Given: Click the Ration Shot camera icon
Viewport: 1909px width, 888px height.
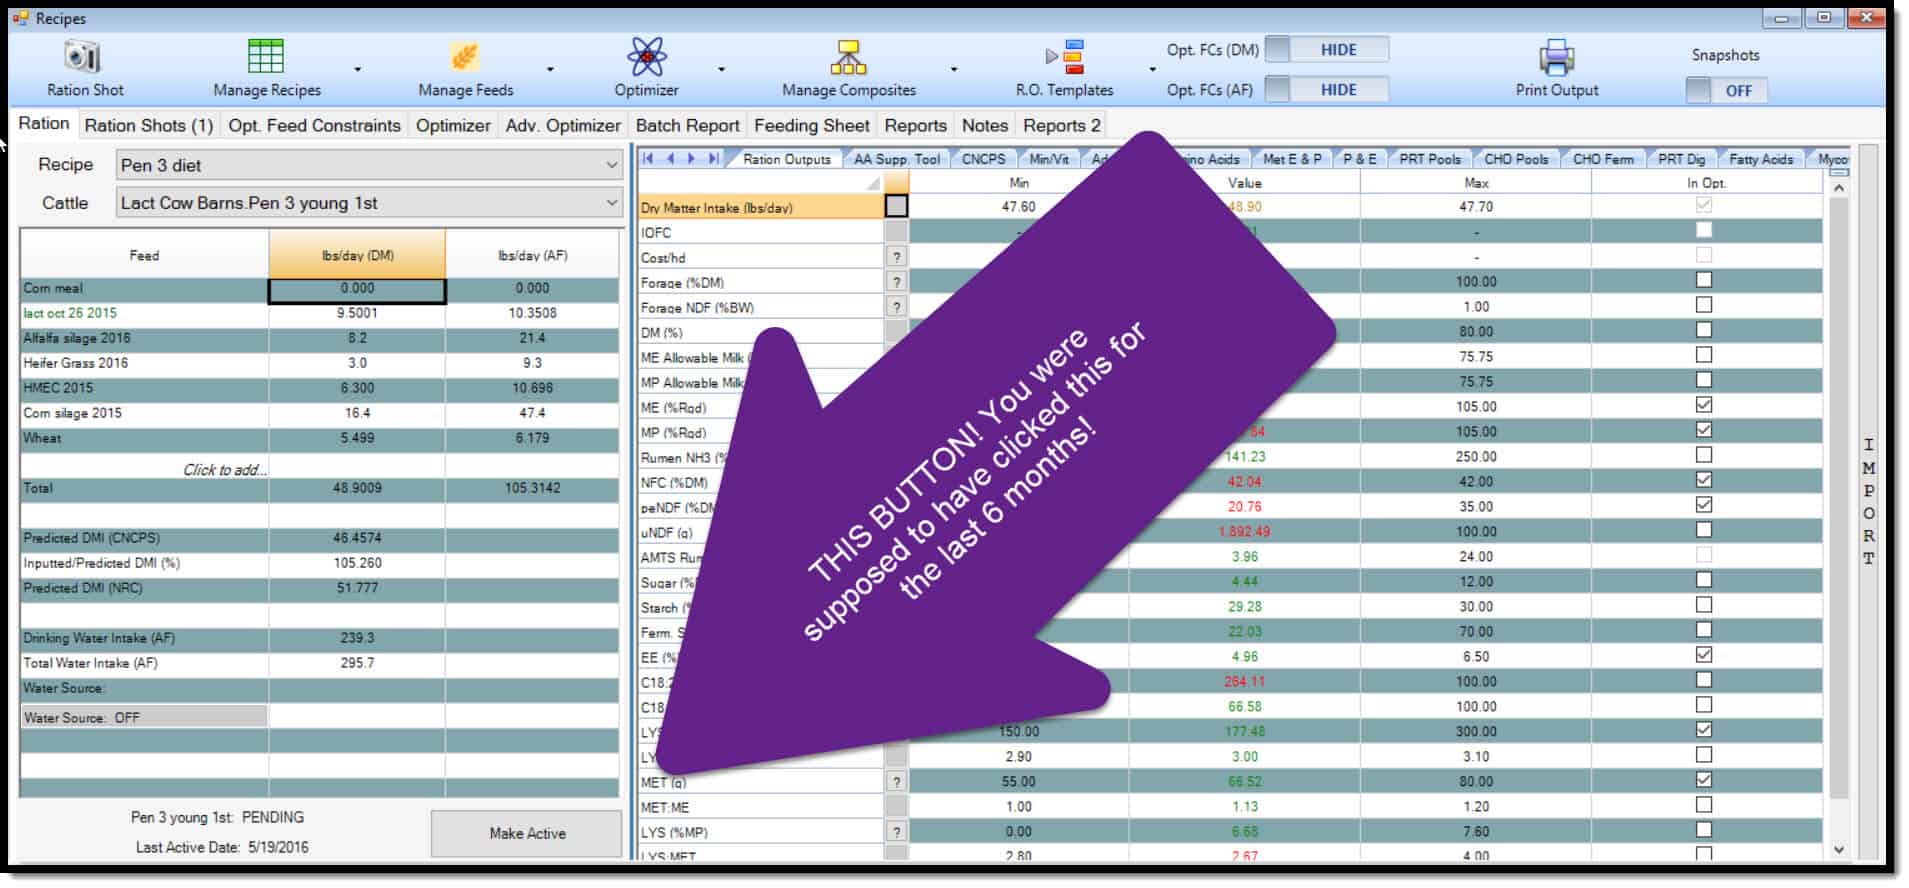Looking at the screenshot, I should pyautogui.click(x=83, y=57).
